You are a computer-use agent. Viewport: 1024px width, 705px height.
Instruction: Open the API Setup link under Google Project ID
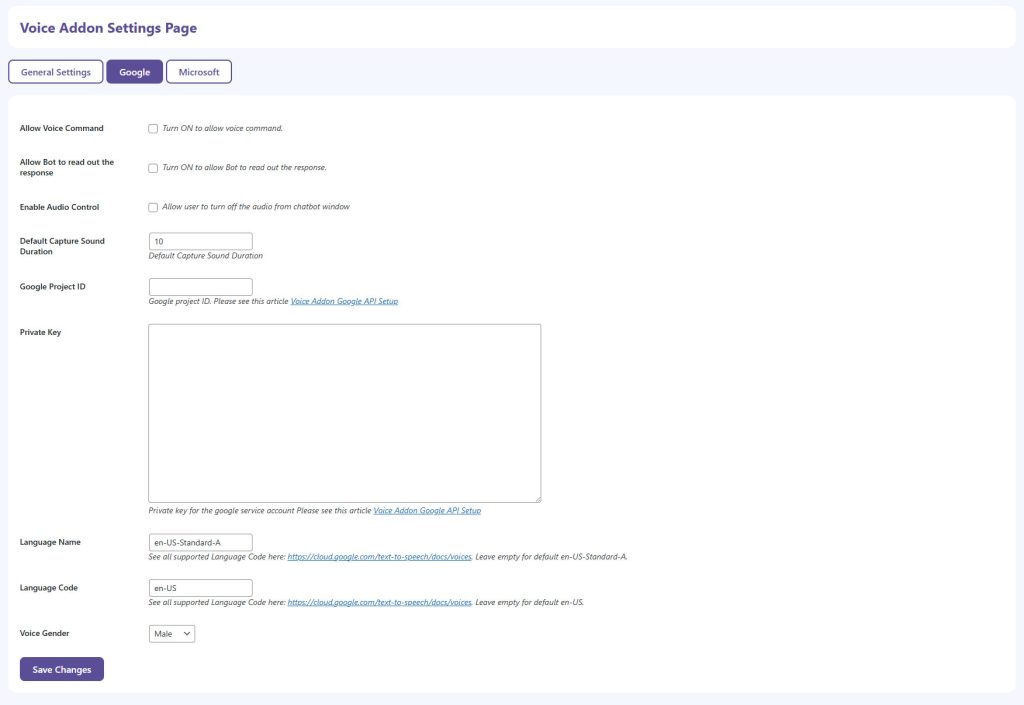click(344, 301)
